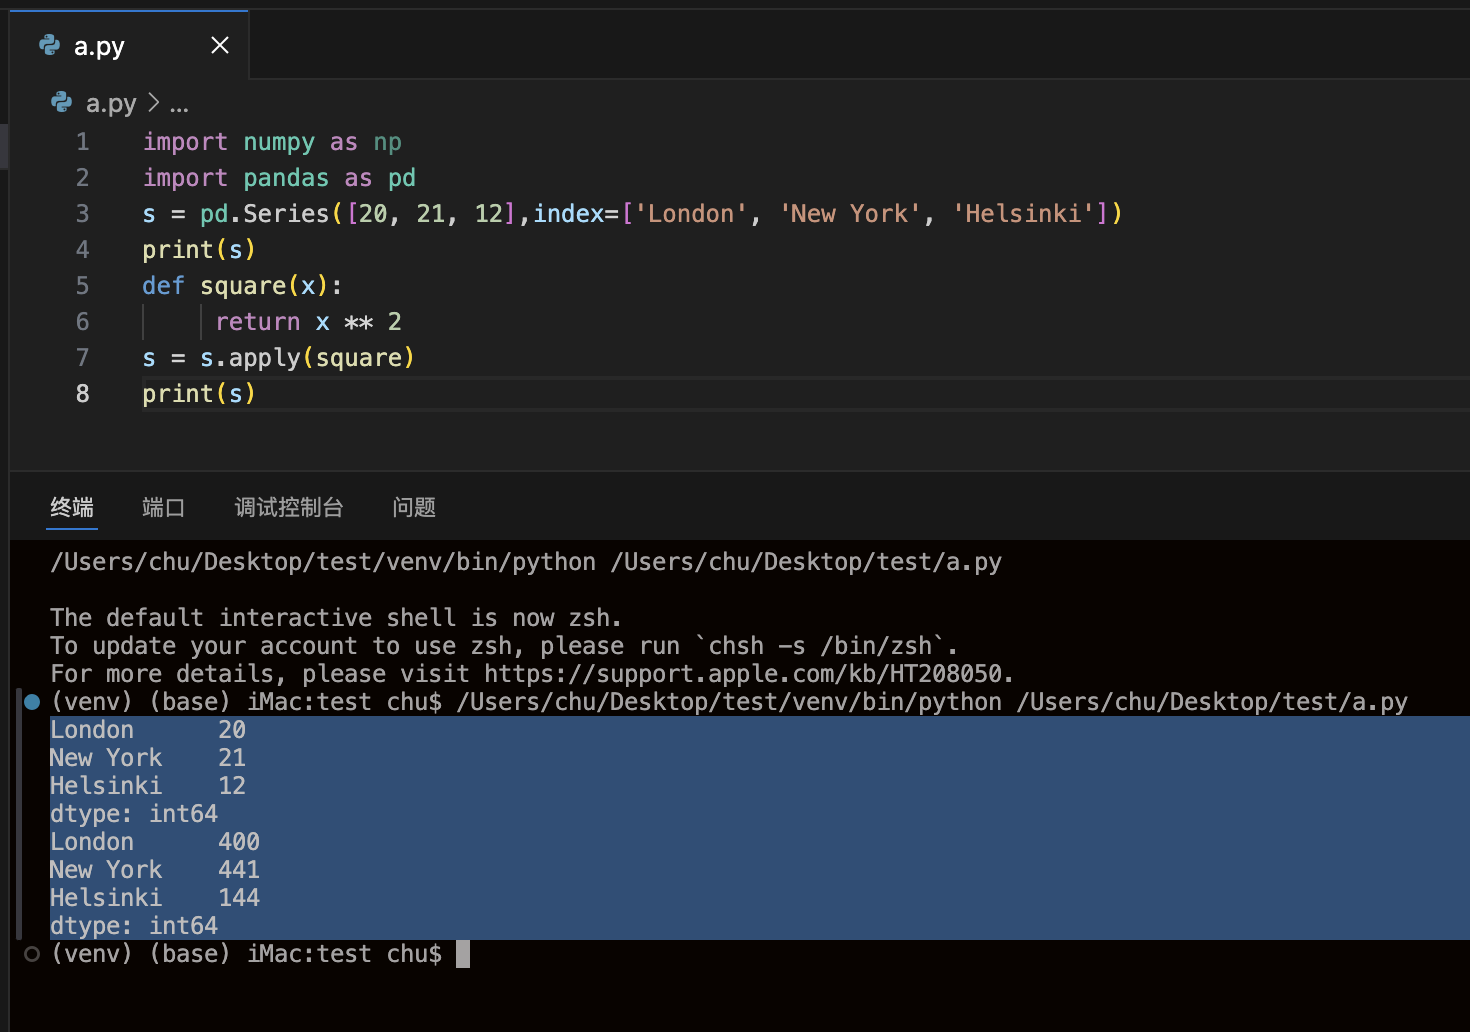The width and height of the screenshot is (1470, 1032).
Task: Click line number 5 in the gutter
Action: (82, 286)
